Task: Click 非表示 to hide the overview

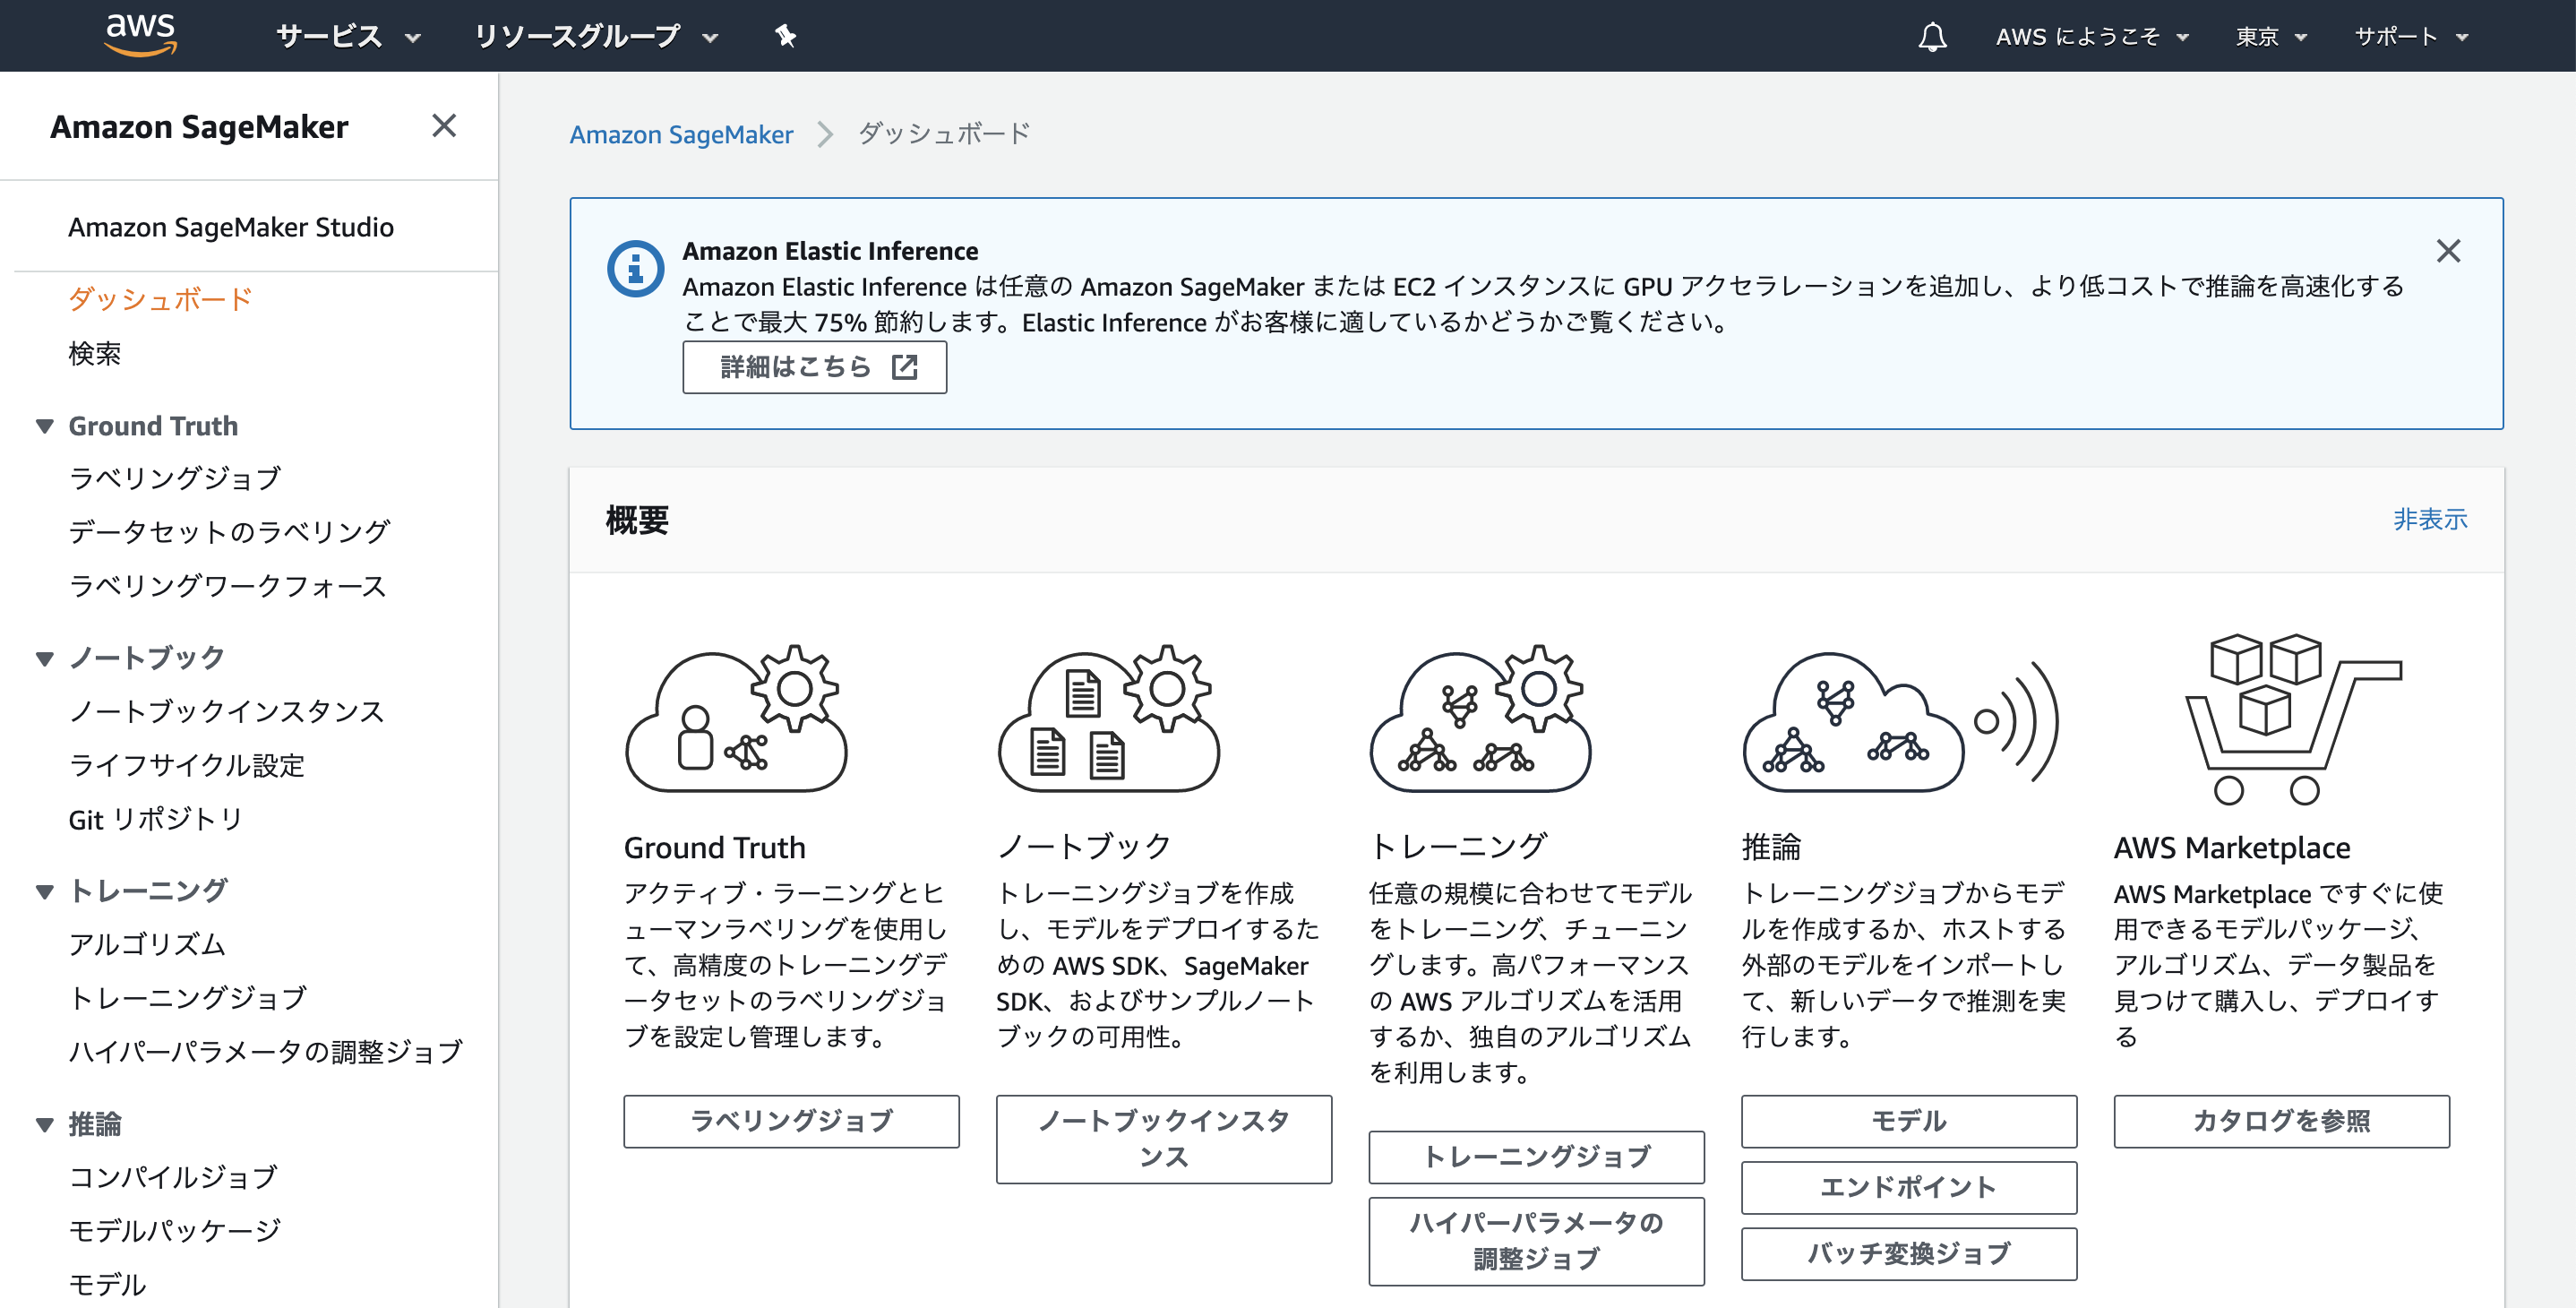Action: [2430, 519]
